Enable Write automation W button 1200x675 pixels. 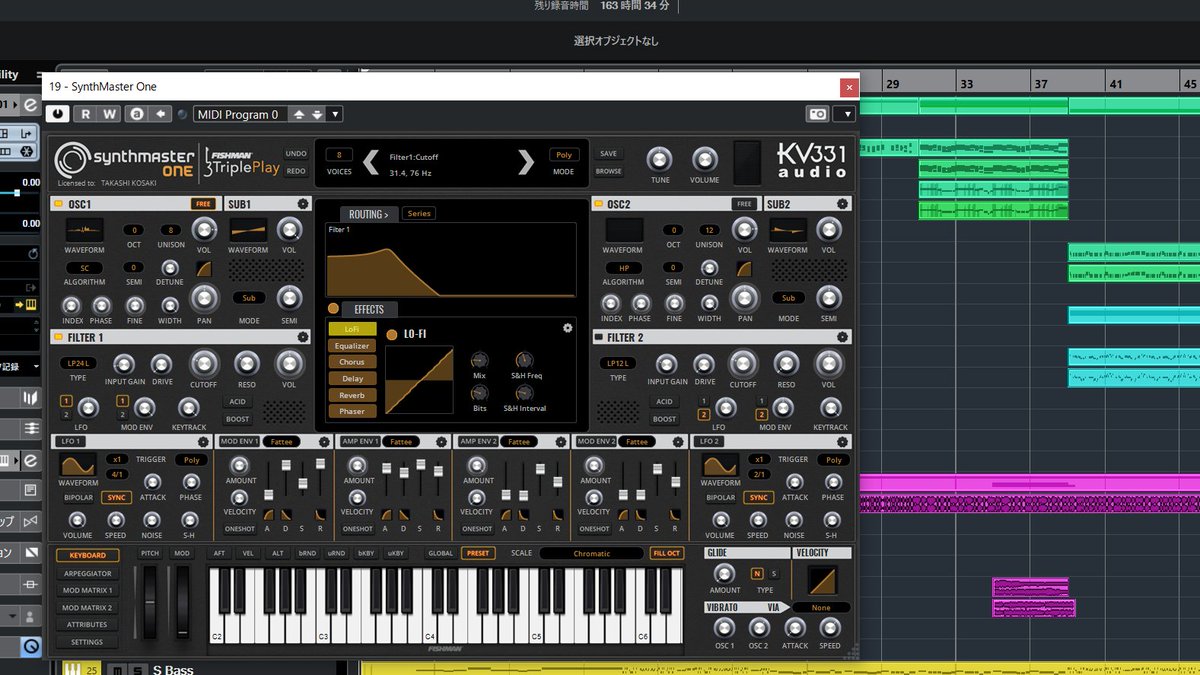[110, 114]
